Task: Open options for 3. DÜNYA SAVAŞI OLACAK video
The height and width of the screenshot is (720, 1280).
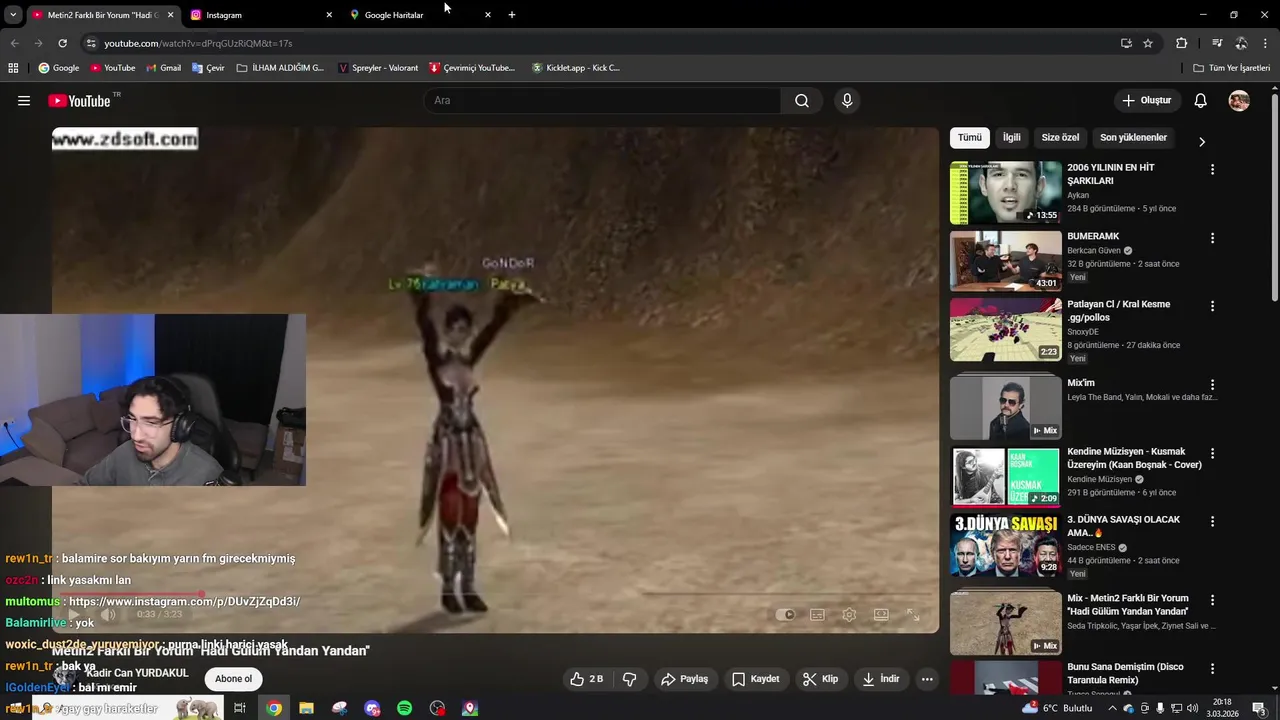Action: tap(1212, 521)
